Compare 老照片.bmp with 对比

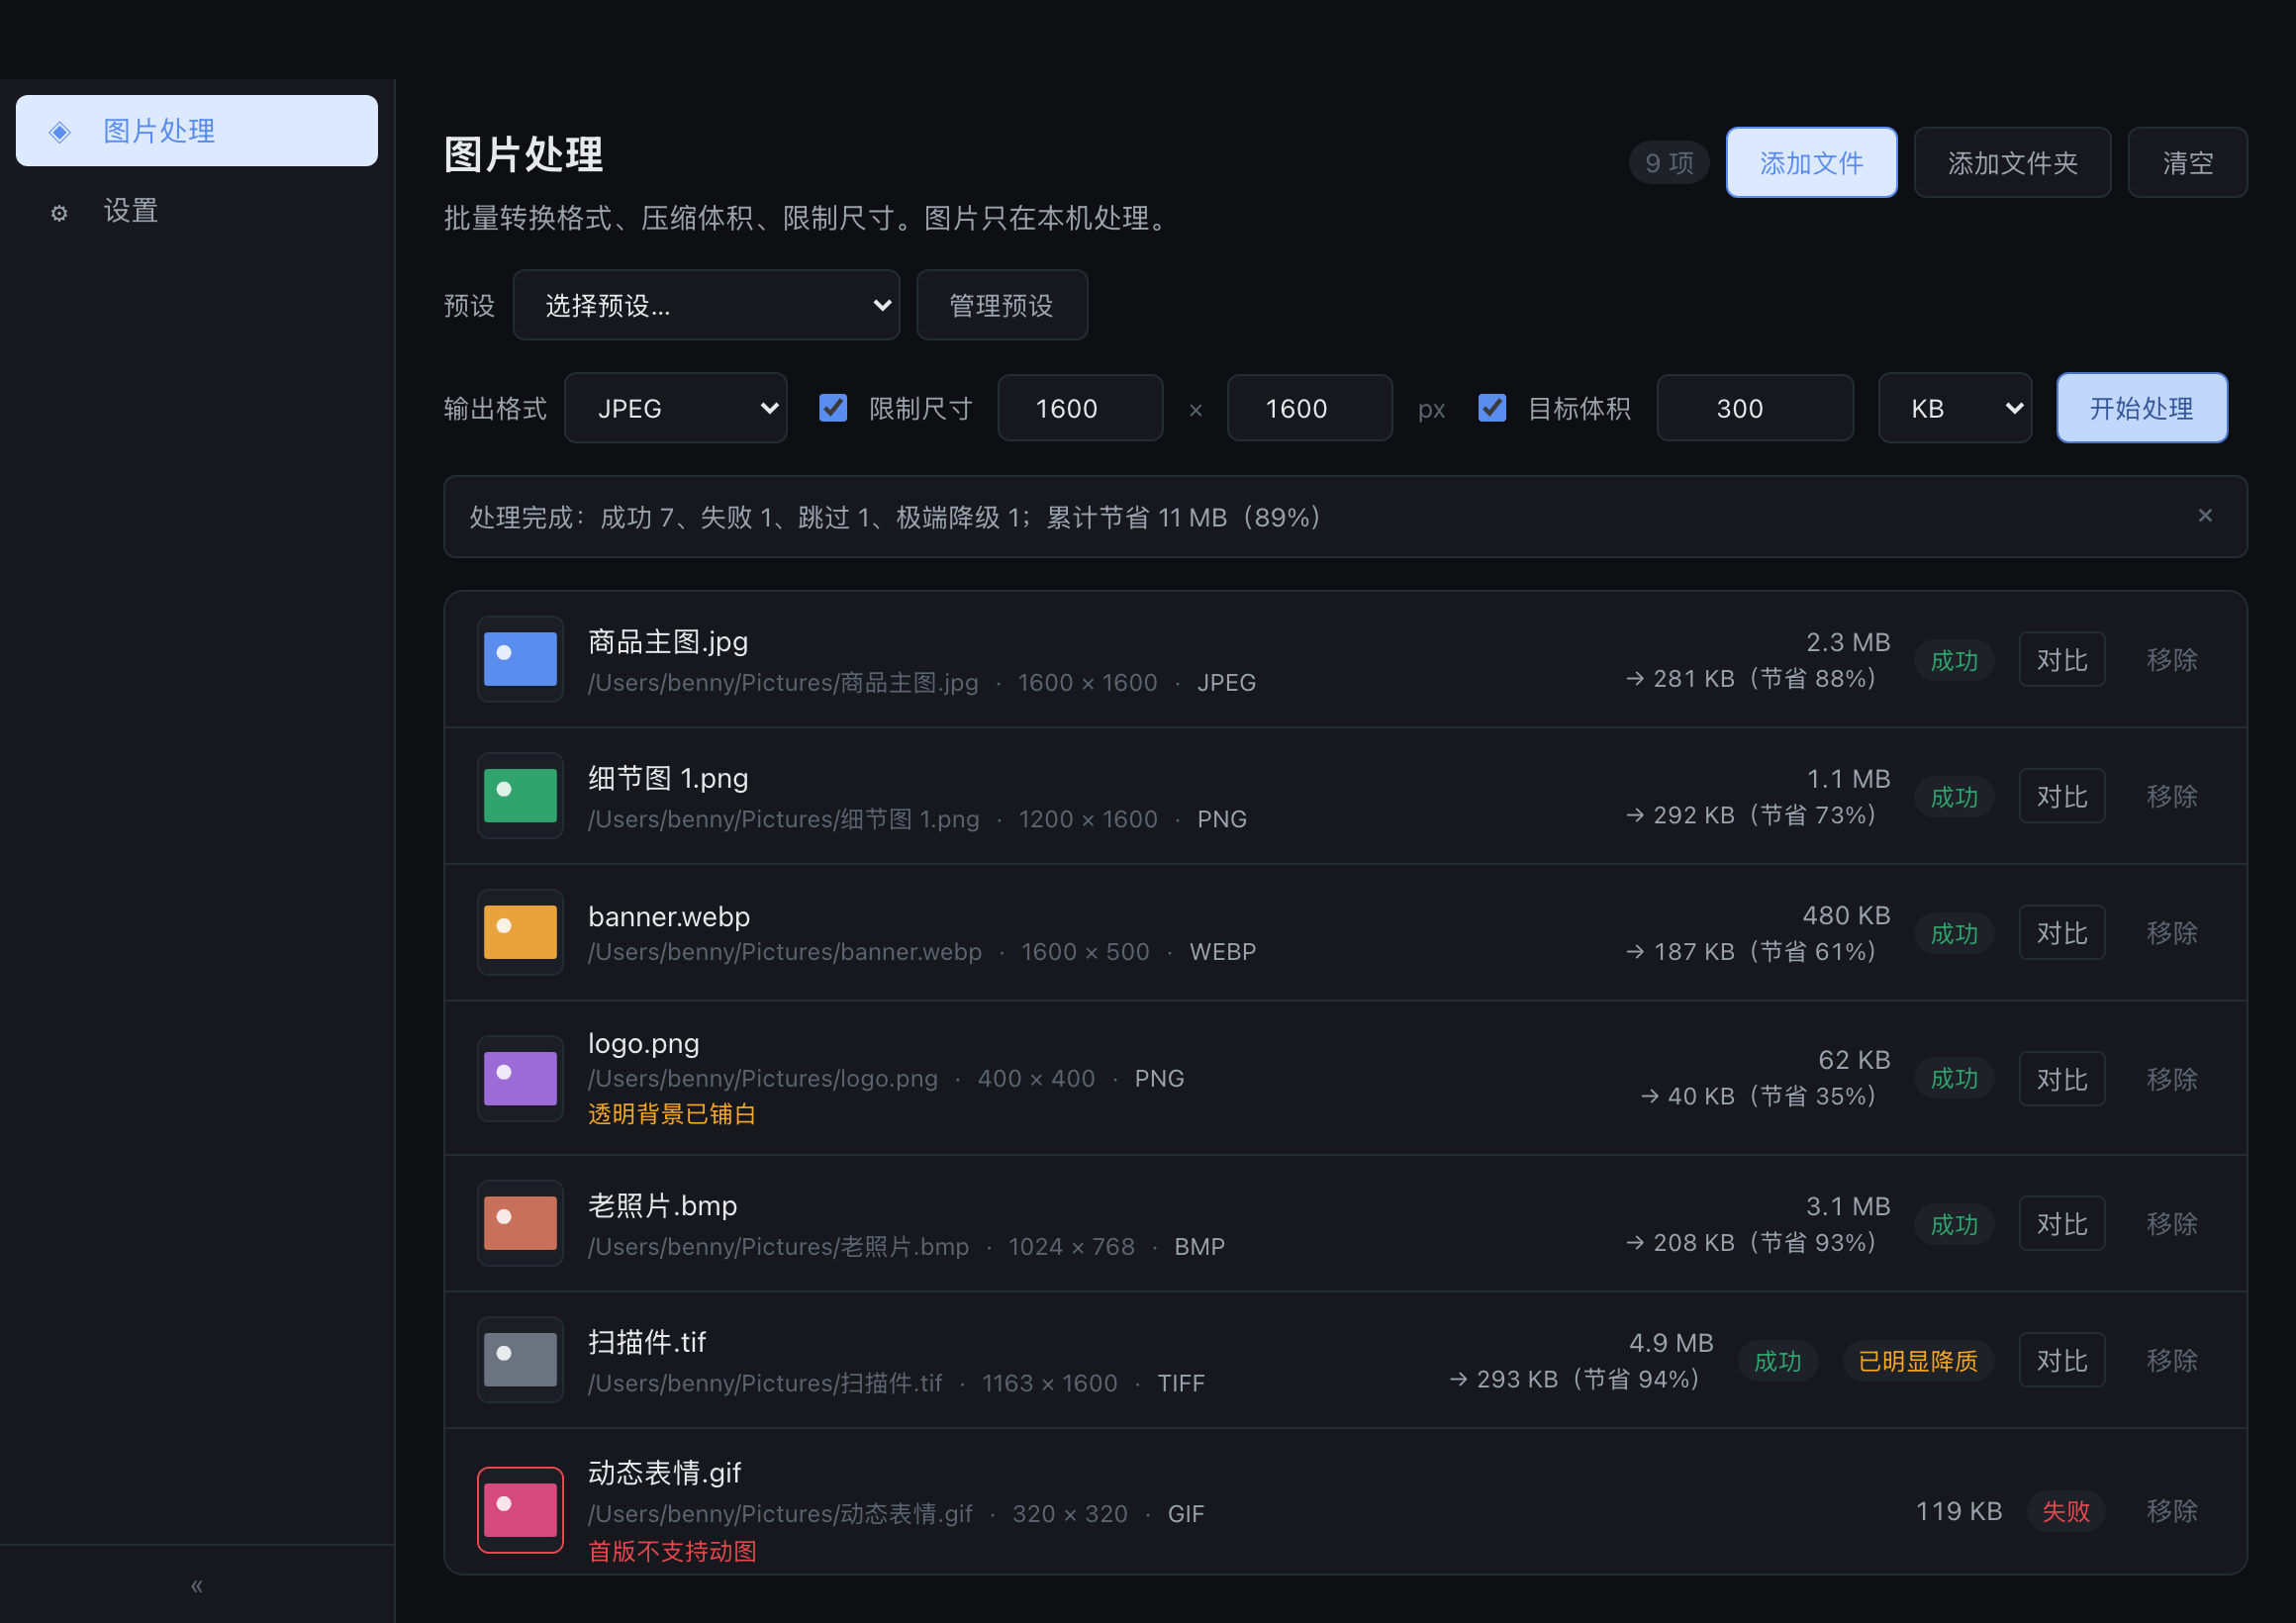2062,1224
